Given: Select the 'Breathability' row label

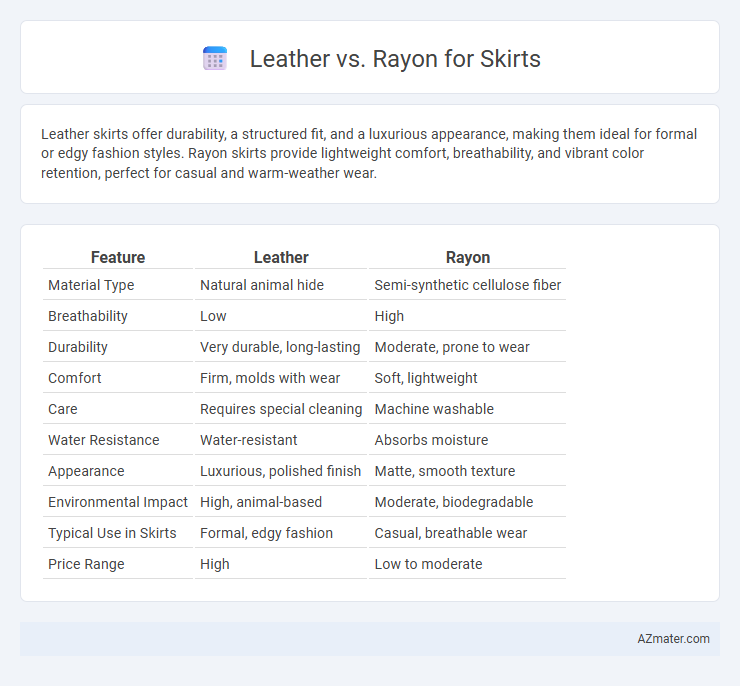Looking at the screenshot, I should (88, 316).
